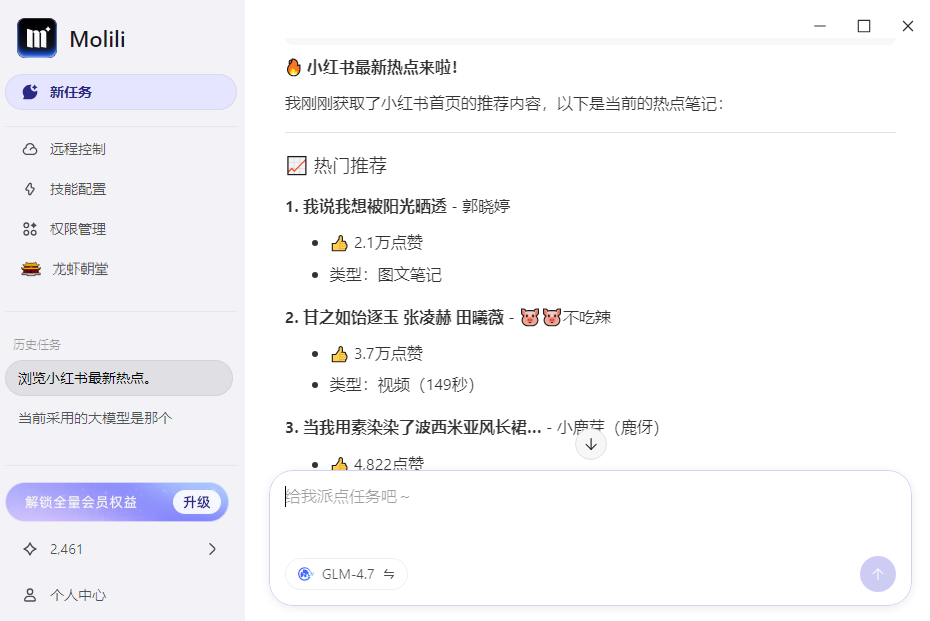Screen dimensions: 930x621
Task: Expand credits details with the chevron arrow
Action: [212, 549]
